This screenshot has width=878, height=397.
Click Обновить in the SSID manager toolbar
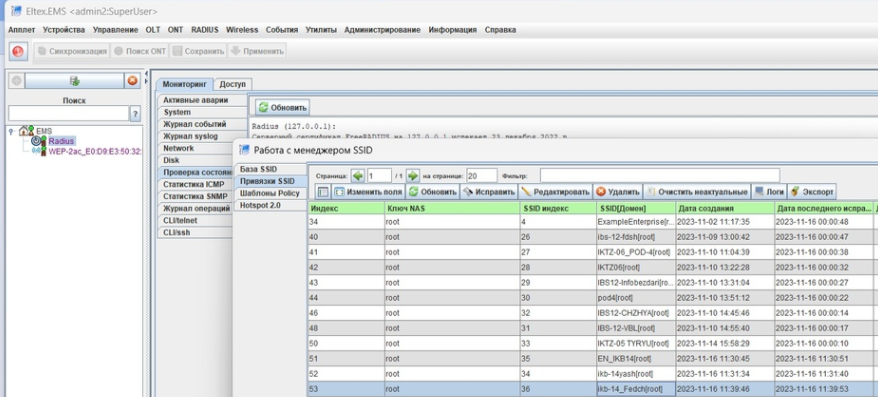pyautogui.click(x=432, y=192)
